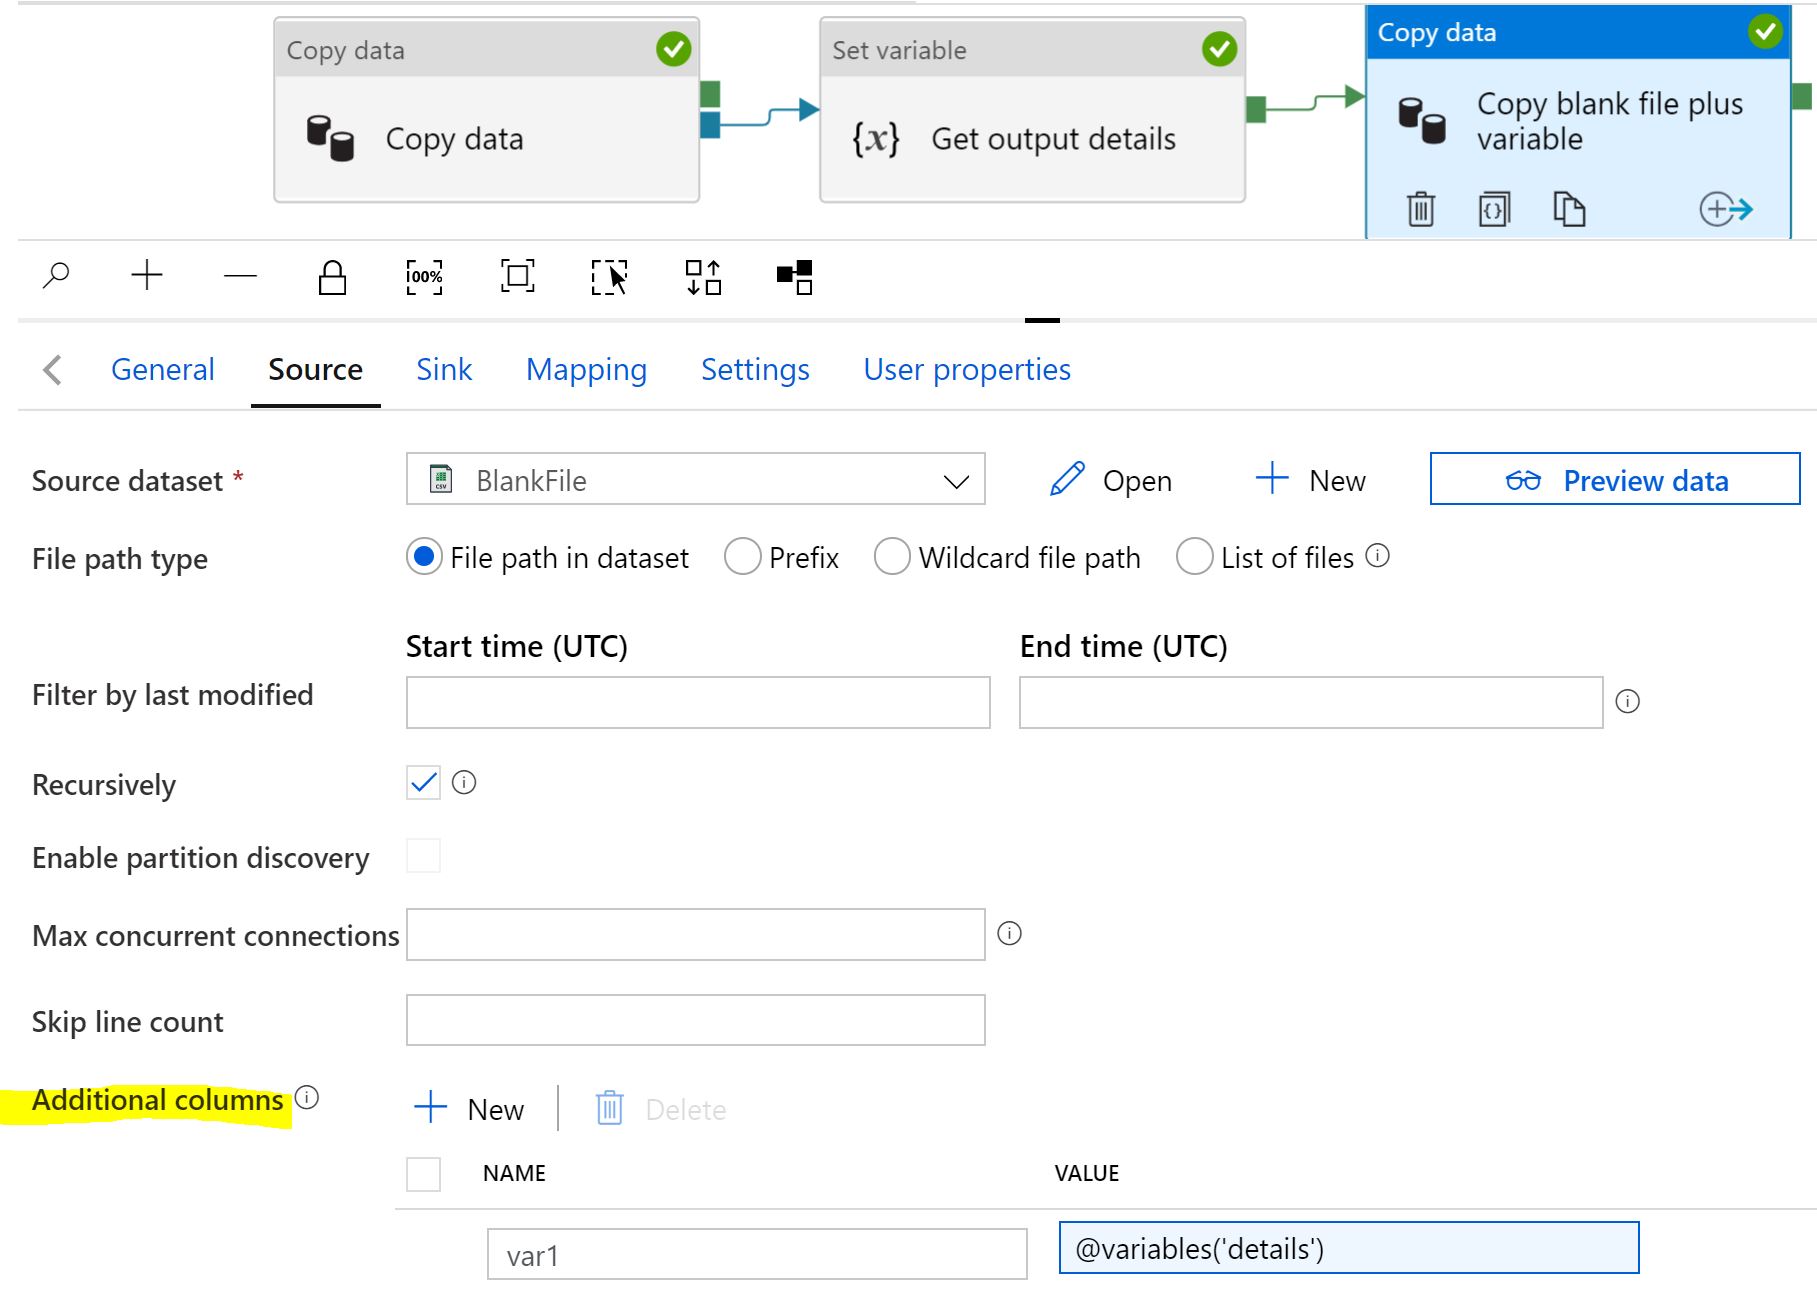Uncheck the Recursively checkbox

(423, 782)
